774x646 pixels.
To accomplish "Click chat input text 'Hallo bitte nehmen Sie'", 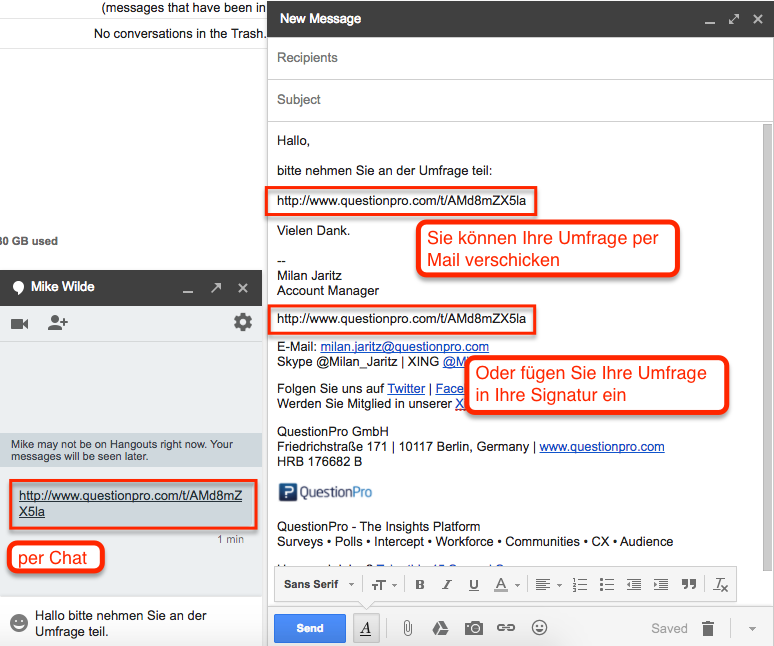I will click(120, 623).
